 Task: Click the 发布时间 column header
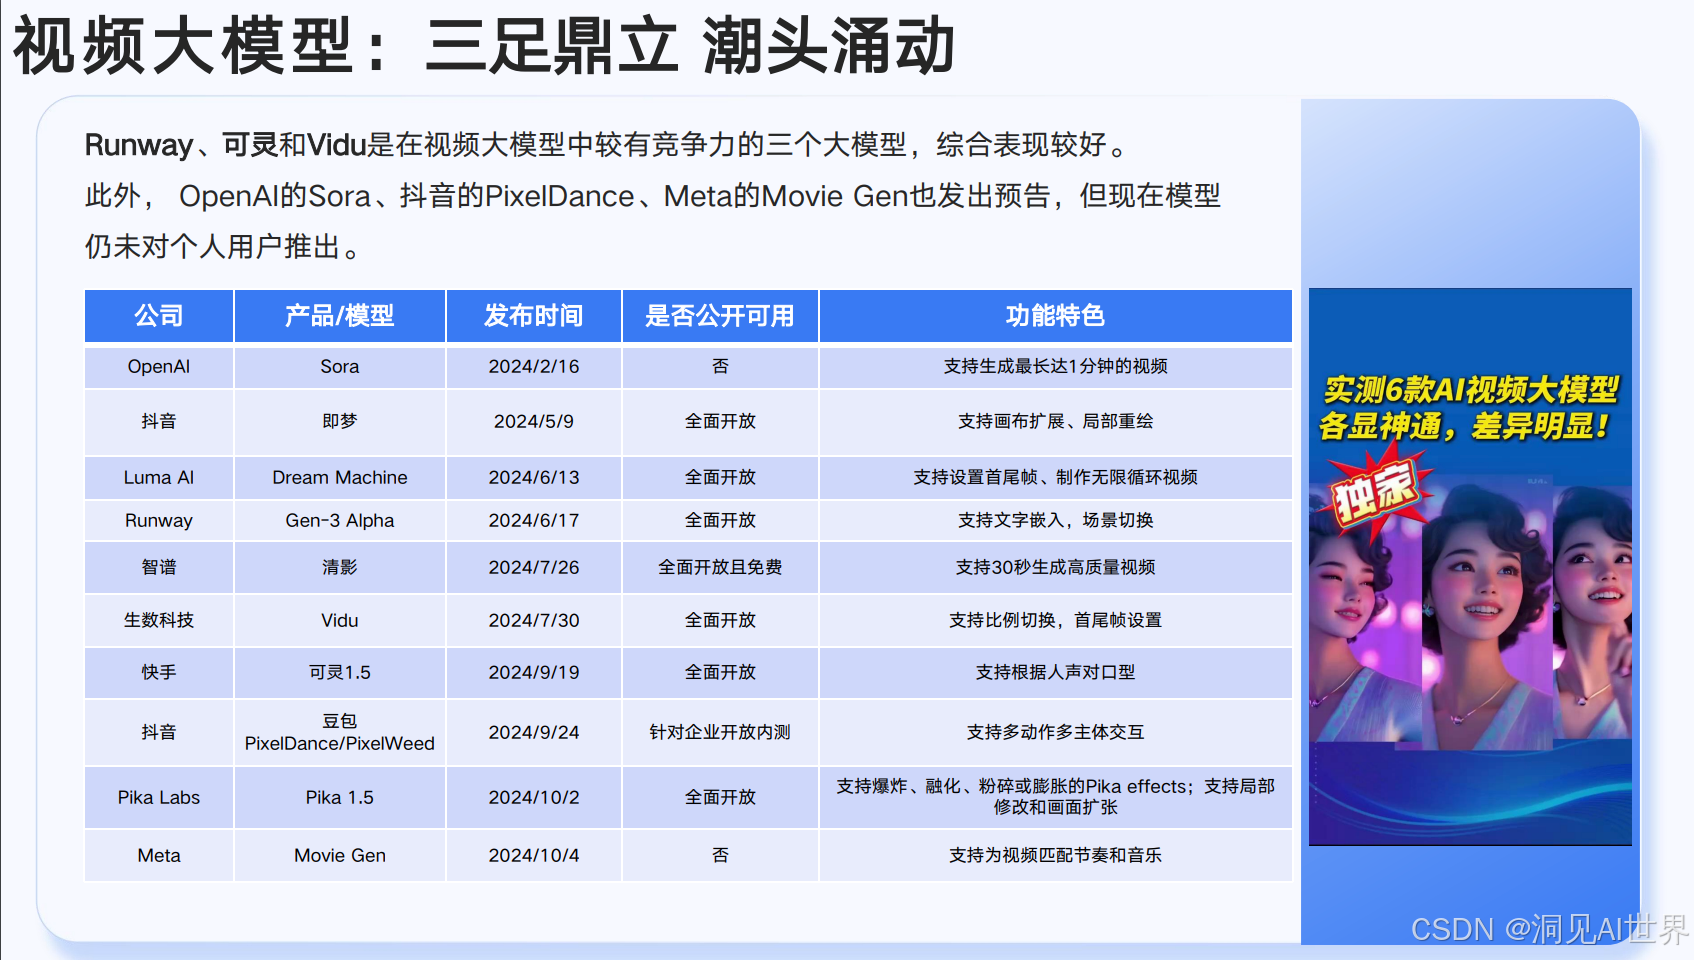point(534,316)
